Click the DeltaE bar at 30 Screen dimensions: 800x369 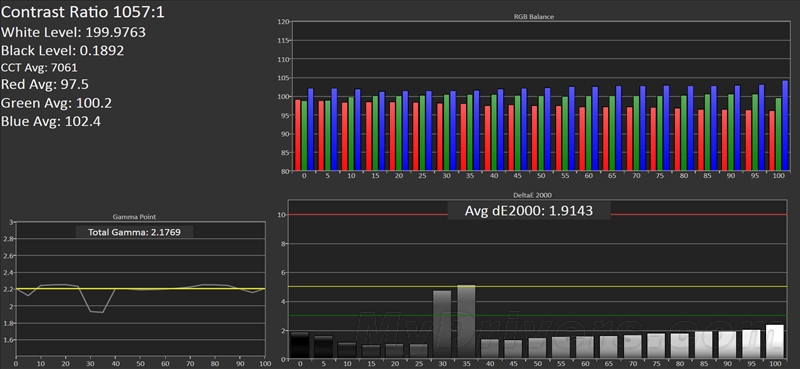[x=442, y=324]
